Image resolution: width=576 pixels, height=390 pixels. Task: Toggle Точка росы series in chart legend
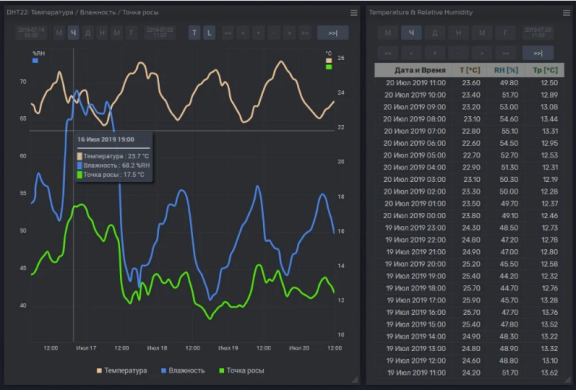[241, 371]
